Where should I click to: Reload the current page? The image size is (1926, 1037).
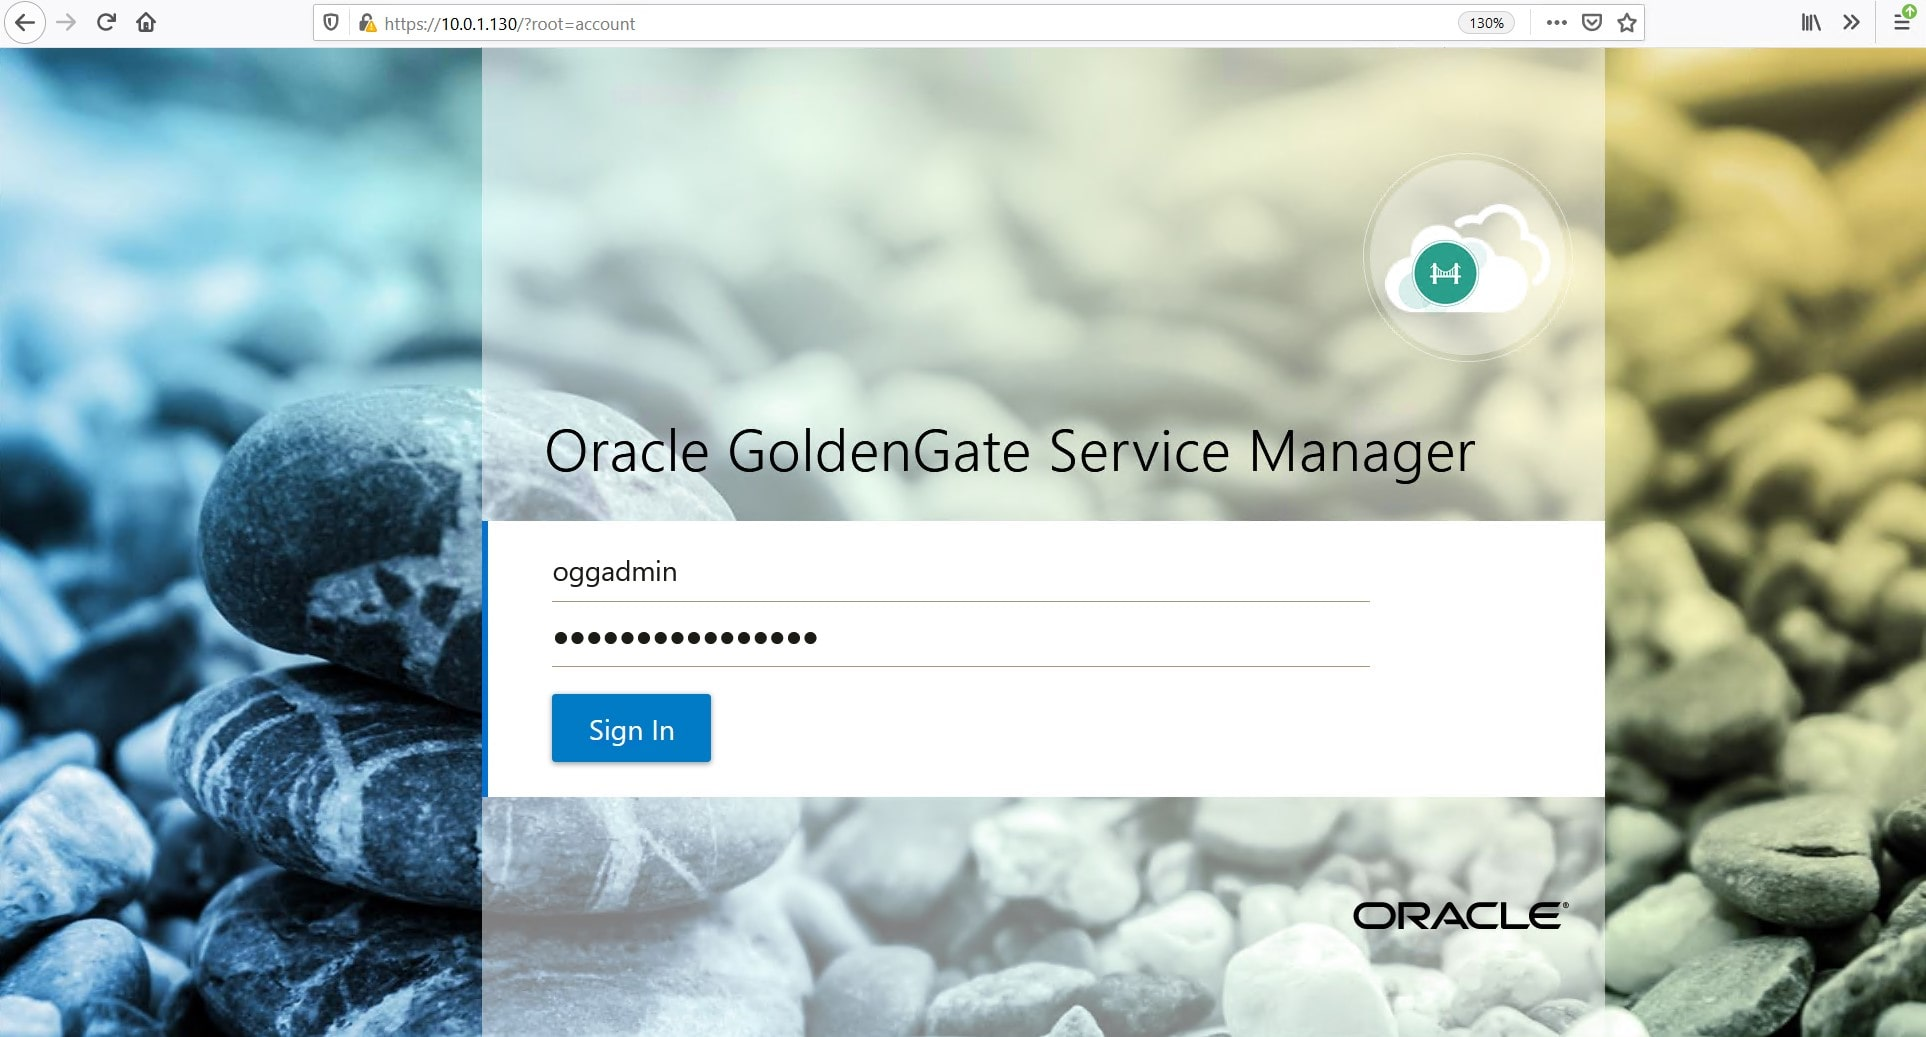pyautogui.click(x=106, y=23)
